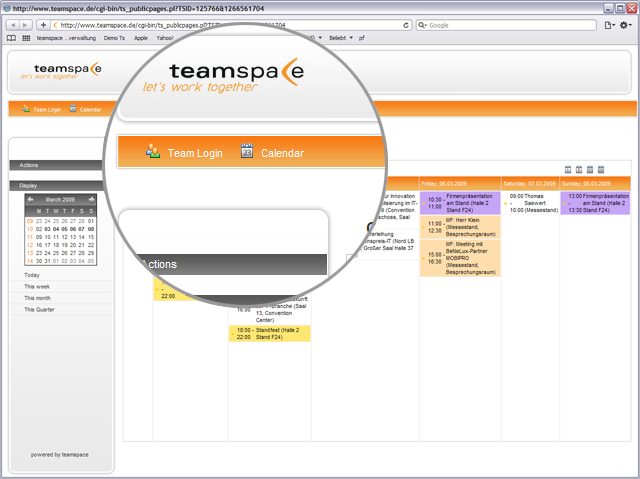
Task: Open Friday 10:30 Firmenpräsentation event
Action: [x=460, y=203]
